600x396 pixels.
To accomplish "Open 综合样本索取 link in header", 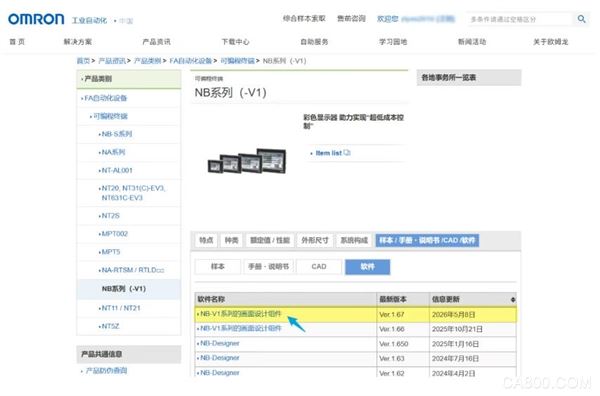I will pyautogui.click(x=304, y=18).
